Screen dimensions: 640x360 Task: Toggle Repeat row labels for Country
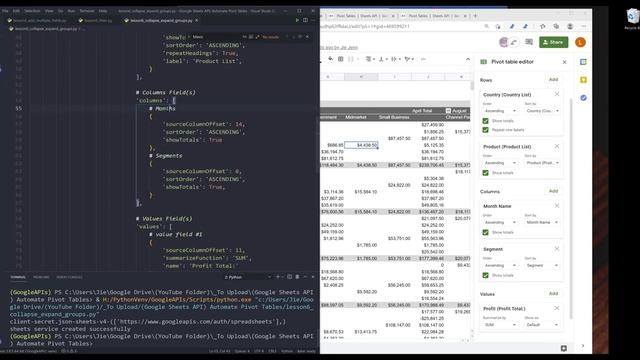[485, 130]
